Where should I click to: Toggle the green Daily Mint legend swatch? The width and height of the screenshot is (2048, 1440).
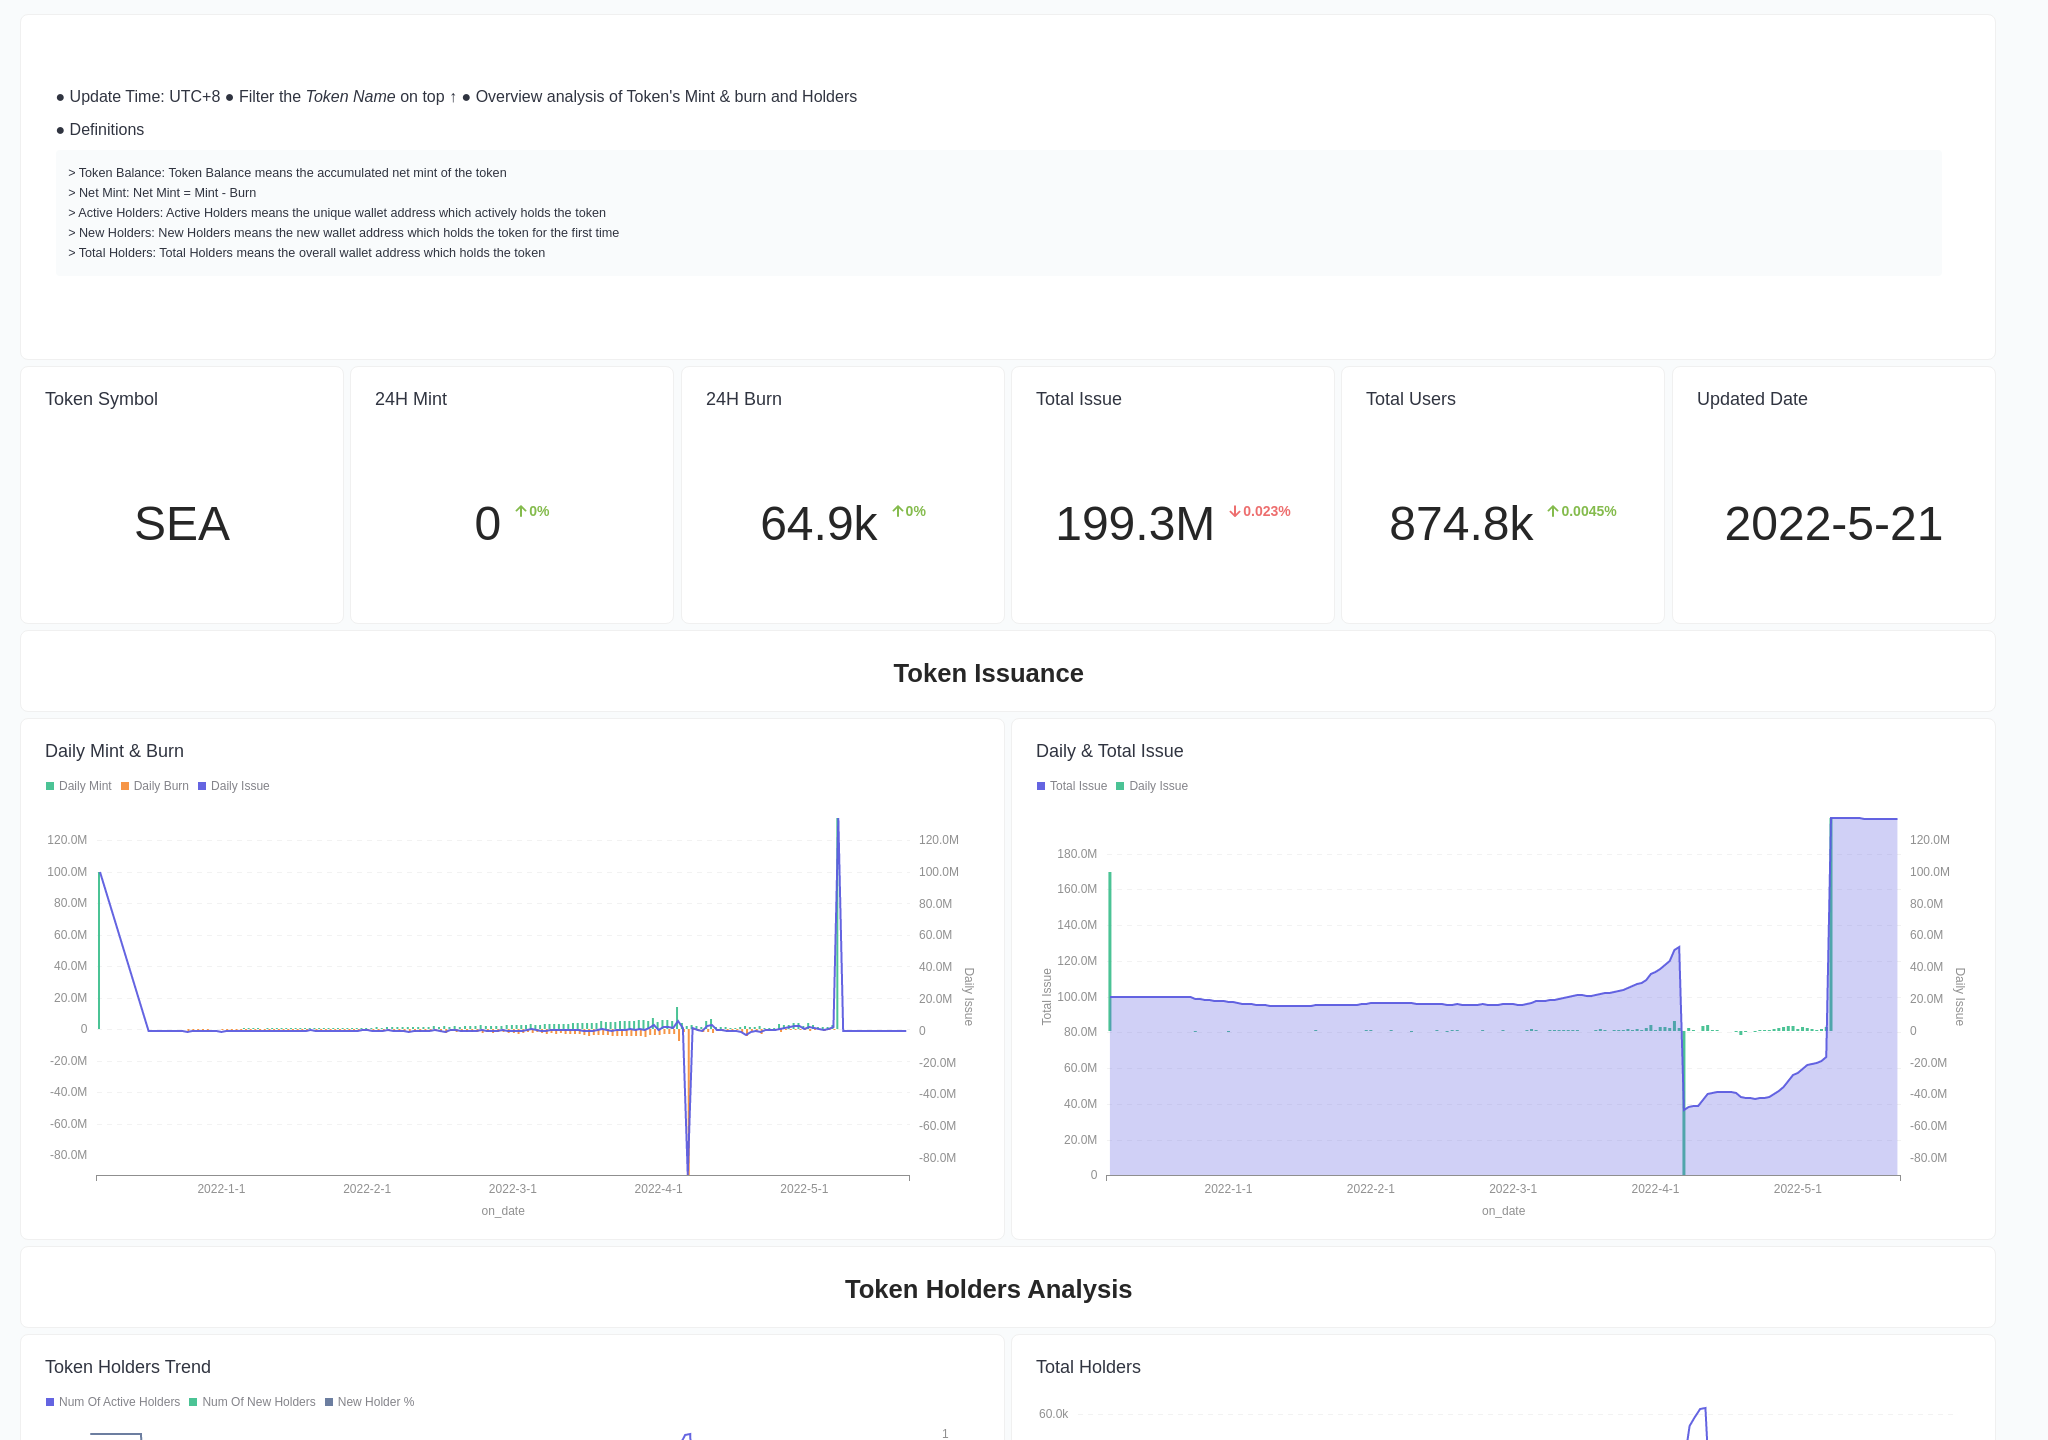pos(48,786)
